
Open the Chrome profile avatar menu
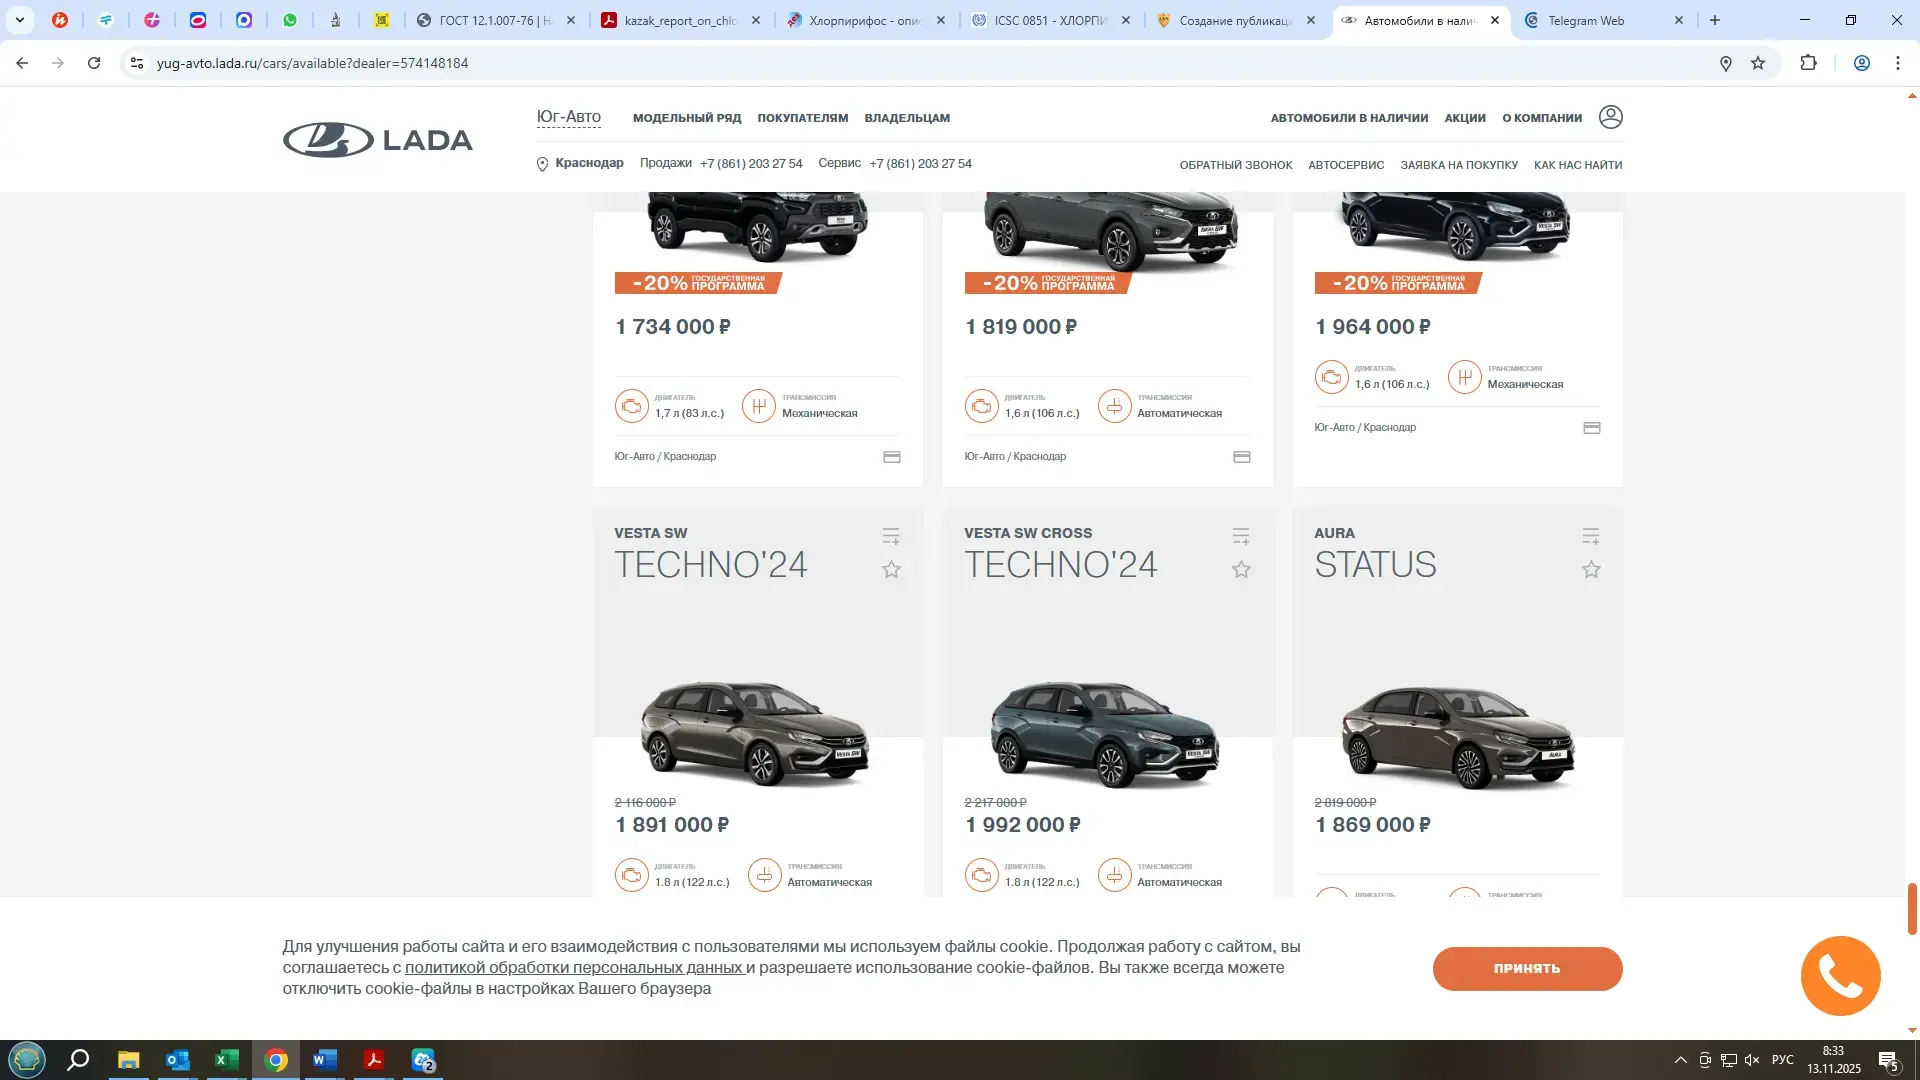point(1861,62)
